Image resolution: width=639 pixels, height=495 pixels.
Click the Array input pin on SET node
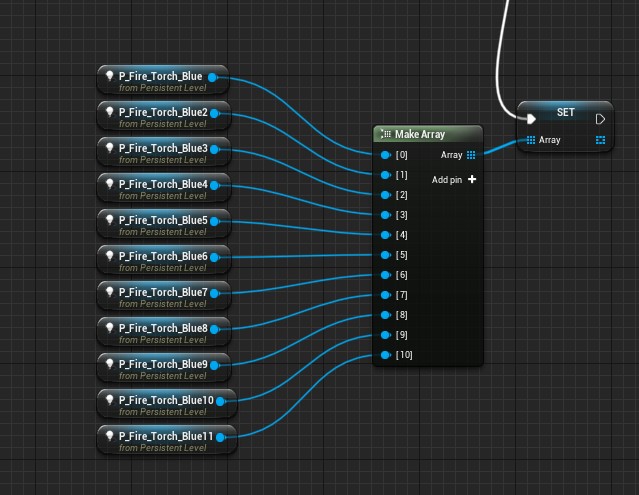click(531, 140)
